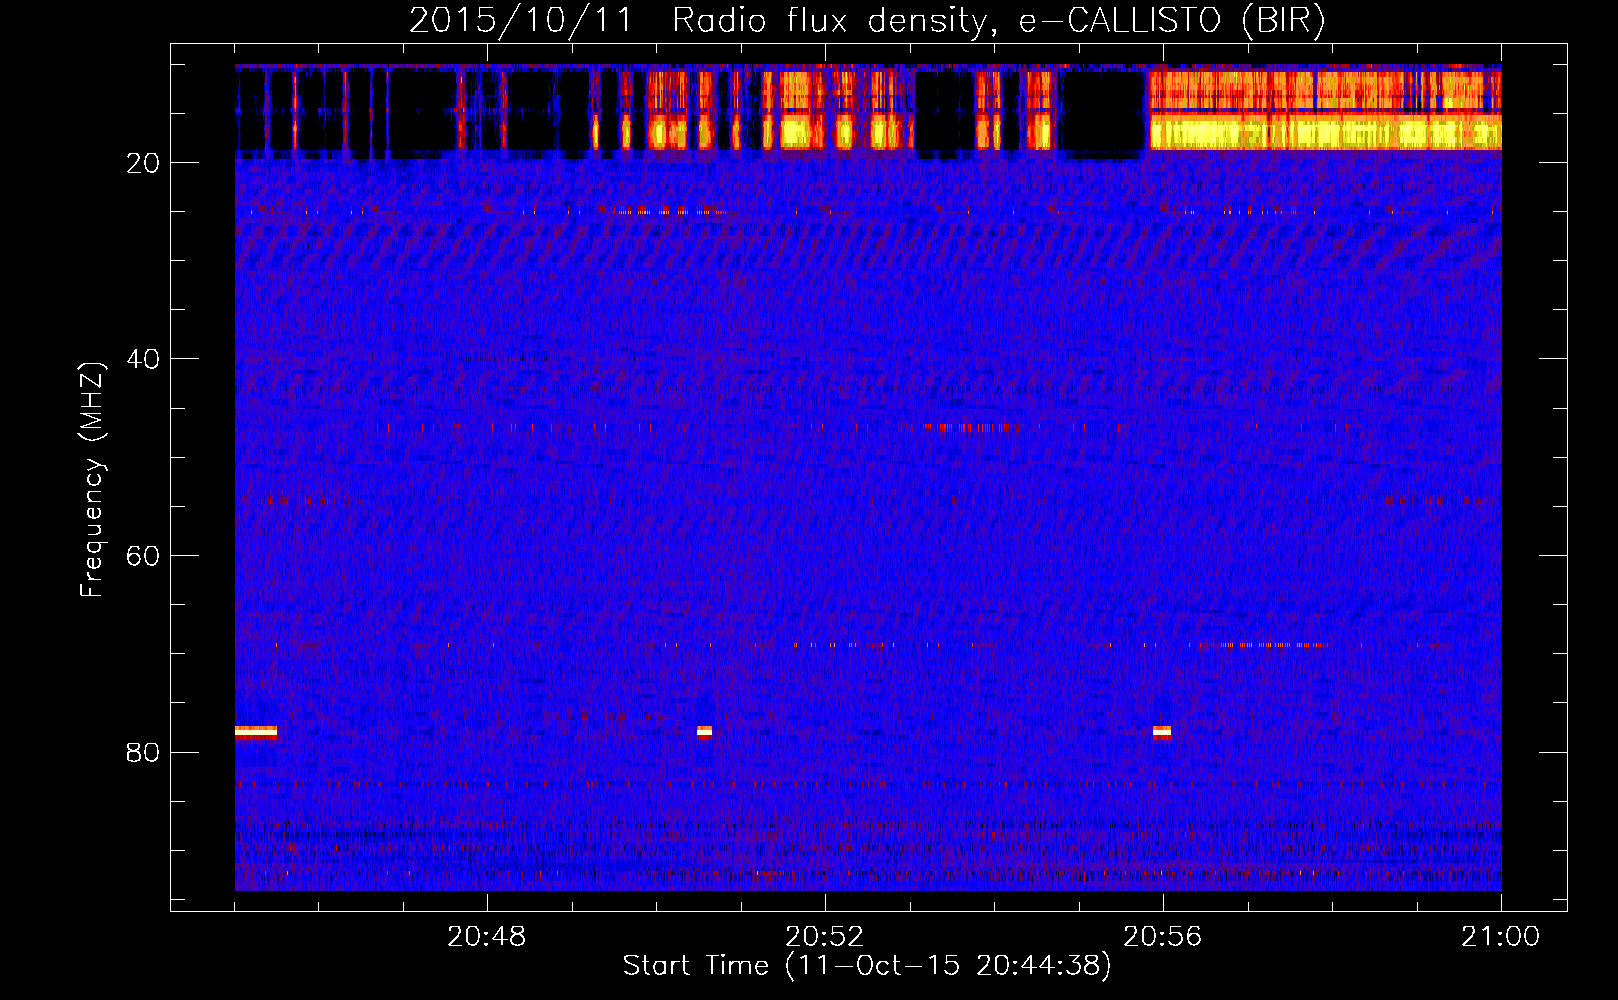Image resolution: width=1618 pixels, height=1000 pixels.
Task: Click the white burst at 78 MHz near 20:56
Action: 1162,732
